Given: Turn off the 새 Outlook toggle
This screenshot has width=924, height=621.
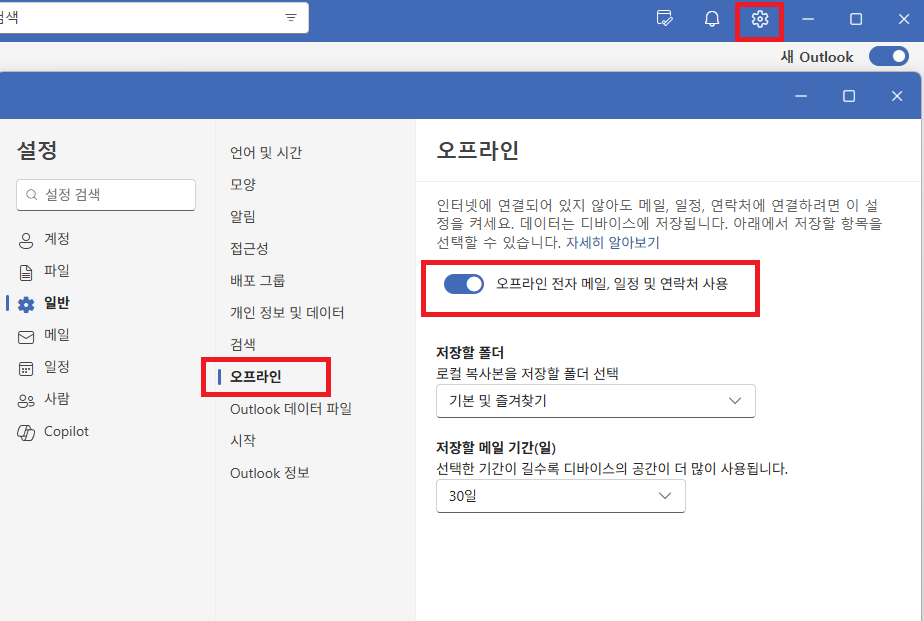Looking at the screenshot, I should (x=888, y=56).
